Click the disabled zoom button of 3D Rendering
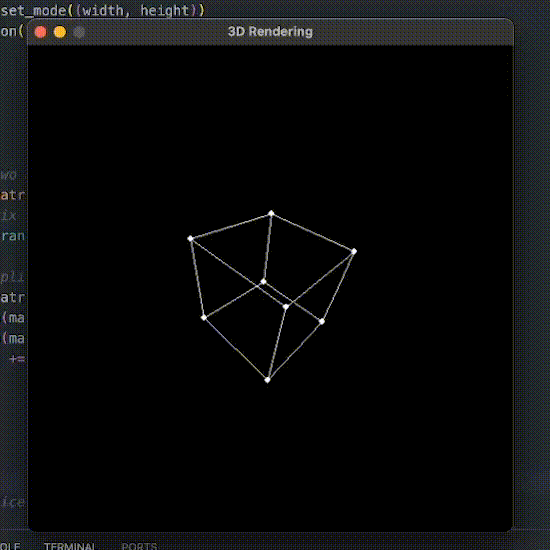 click(x=79, y=32)
